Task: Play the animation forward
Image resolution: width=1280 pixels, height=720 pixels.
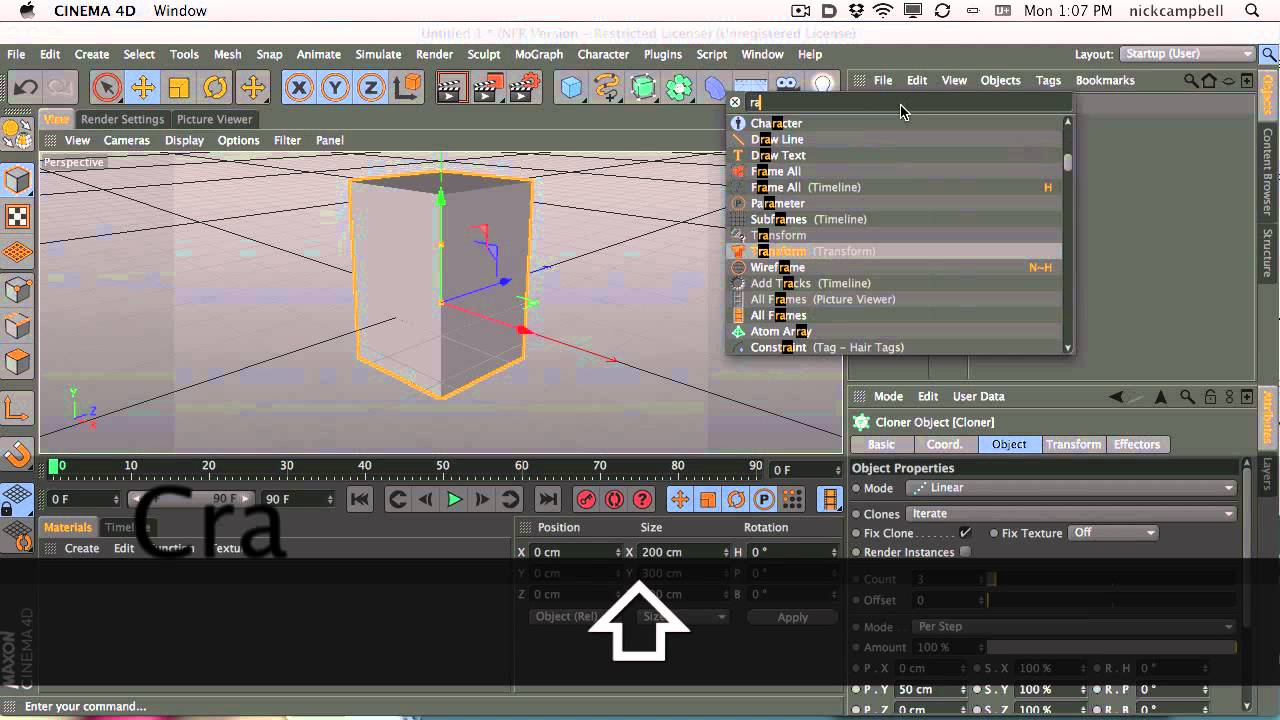Action: tap(454, 499)
